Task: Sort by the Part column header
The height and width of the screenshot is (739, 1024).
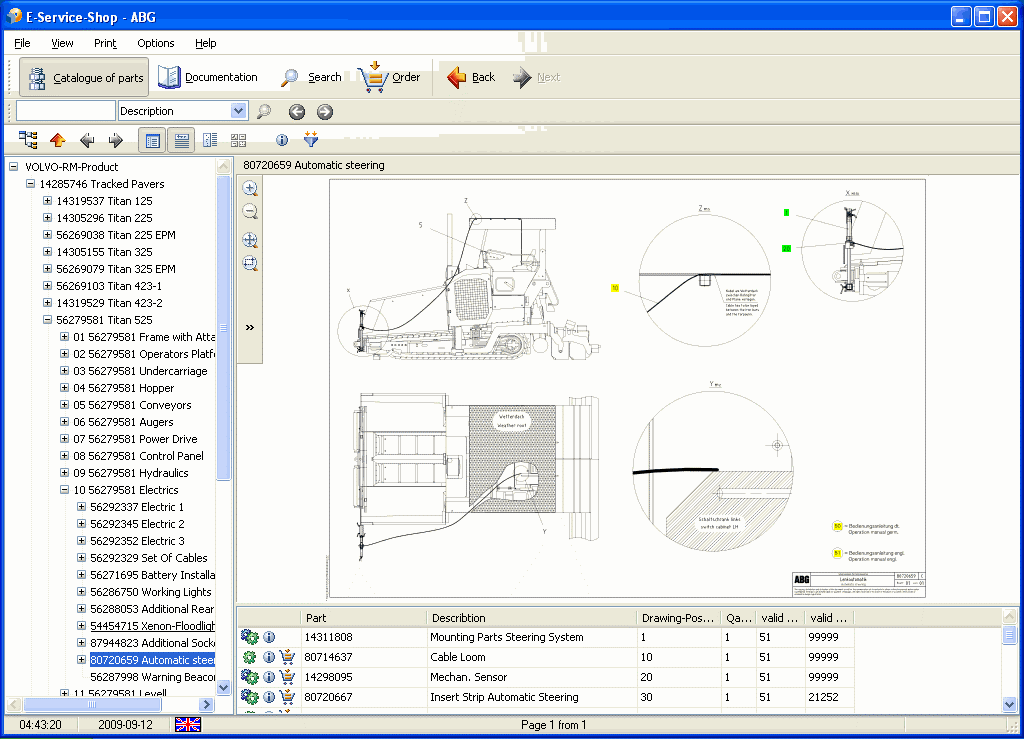Action: click(363, 618)
